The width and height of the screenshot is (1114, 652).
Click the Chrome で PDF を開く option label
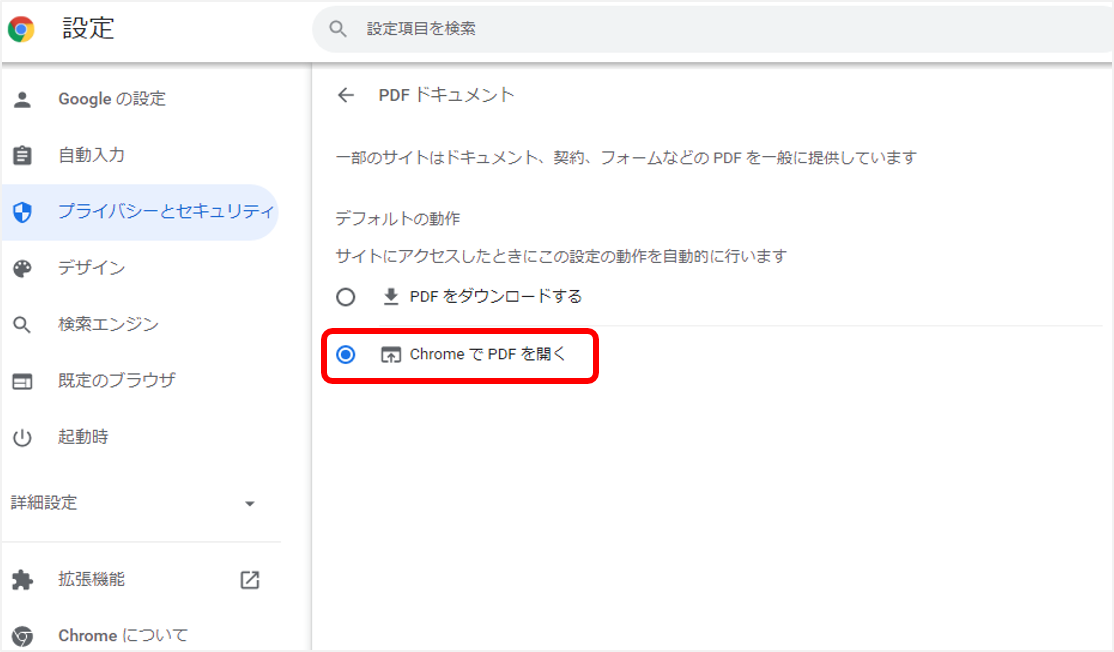487,354
